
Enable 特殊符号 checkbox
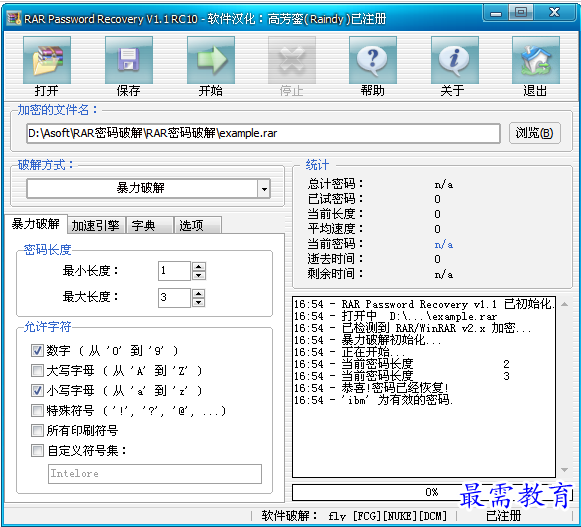[x=37, y=410]
